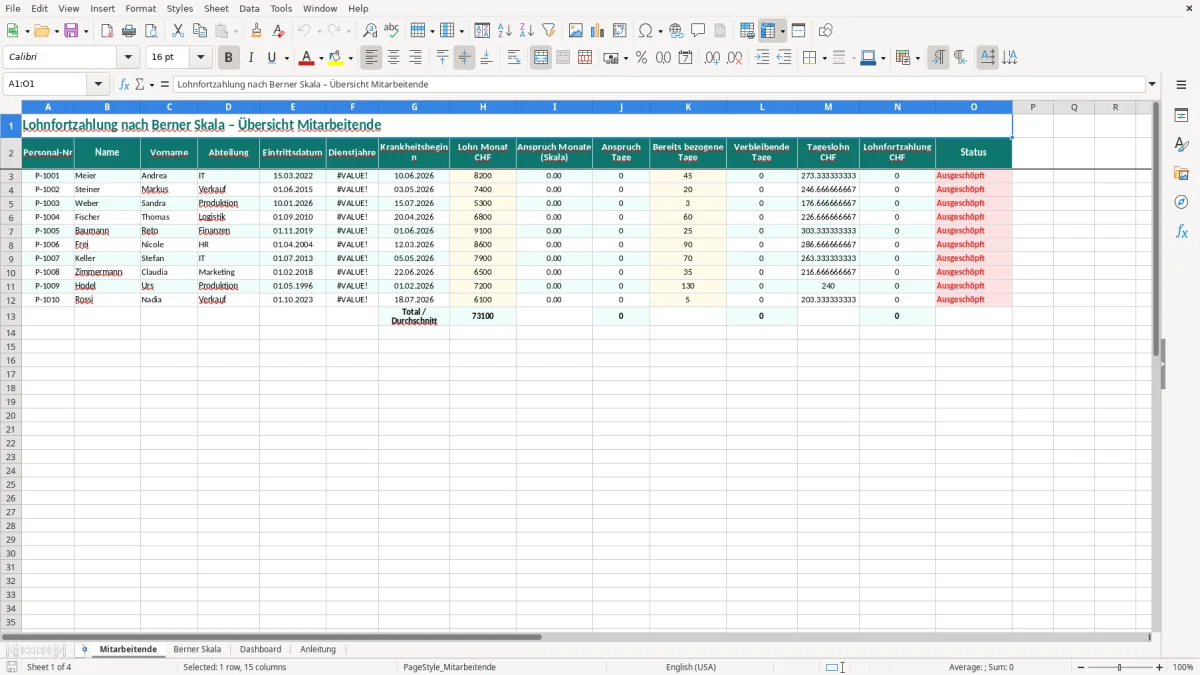1200x675 pixels.
Task: Toggle Align Left
Action: pos(372,58)
